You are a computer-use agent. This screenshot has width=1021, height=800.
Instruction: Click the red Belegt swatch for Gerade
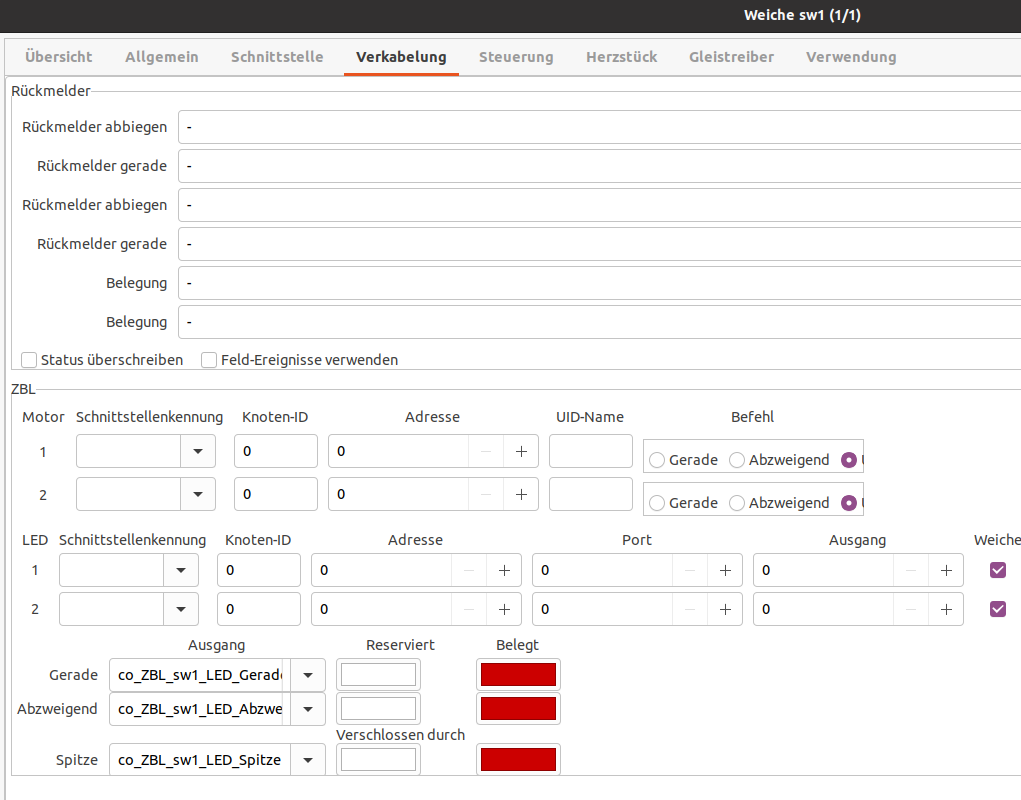(518, 675)
